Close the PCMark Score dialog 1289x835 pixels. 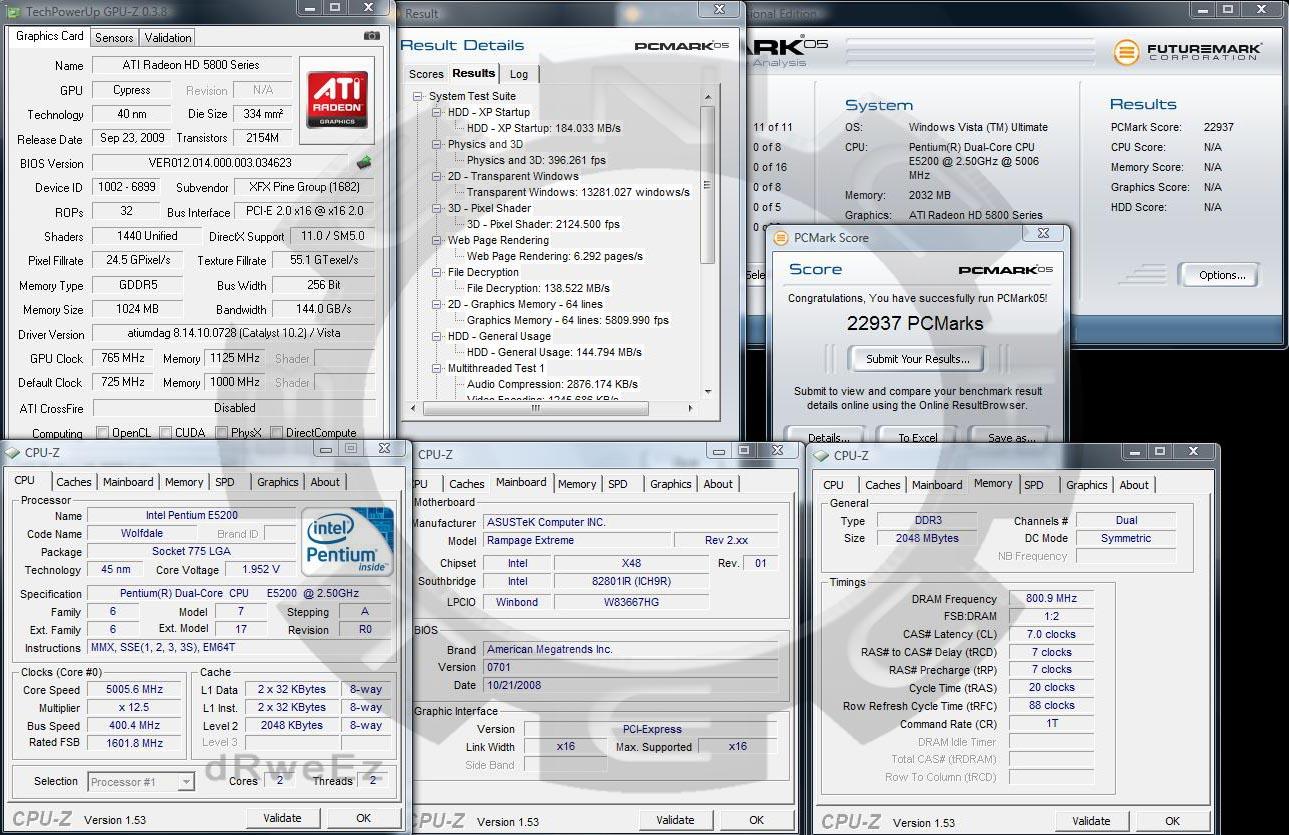[1043, 232]
